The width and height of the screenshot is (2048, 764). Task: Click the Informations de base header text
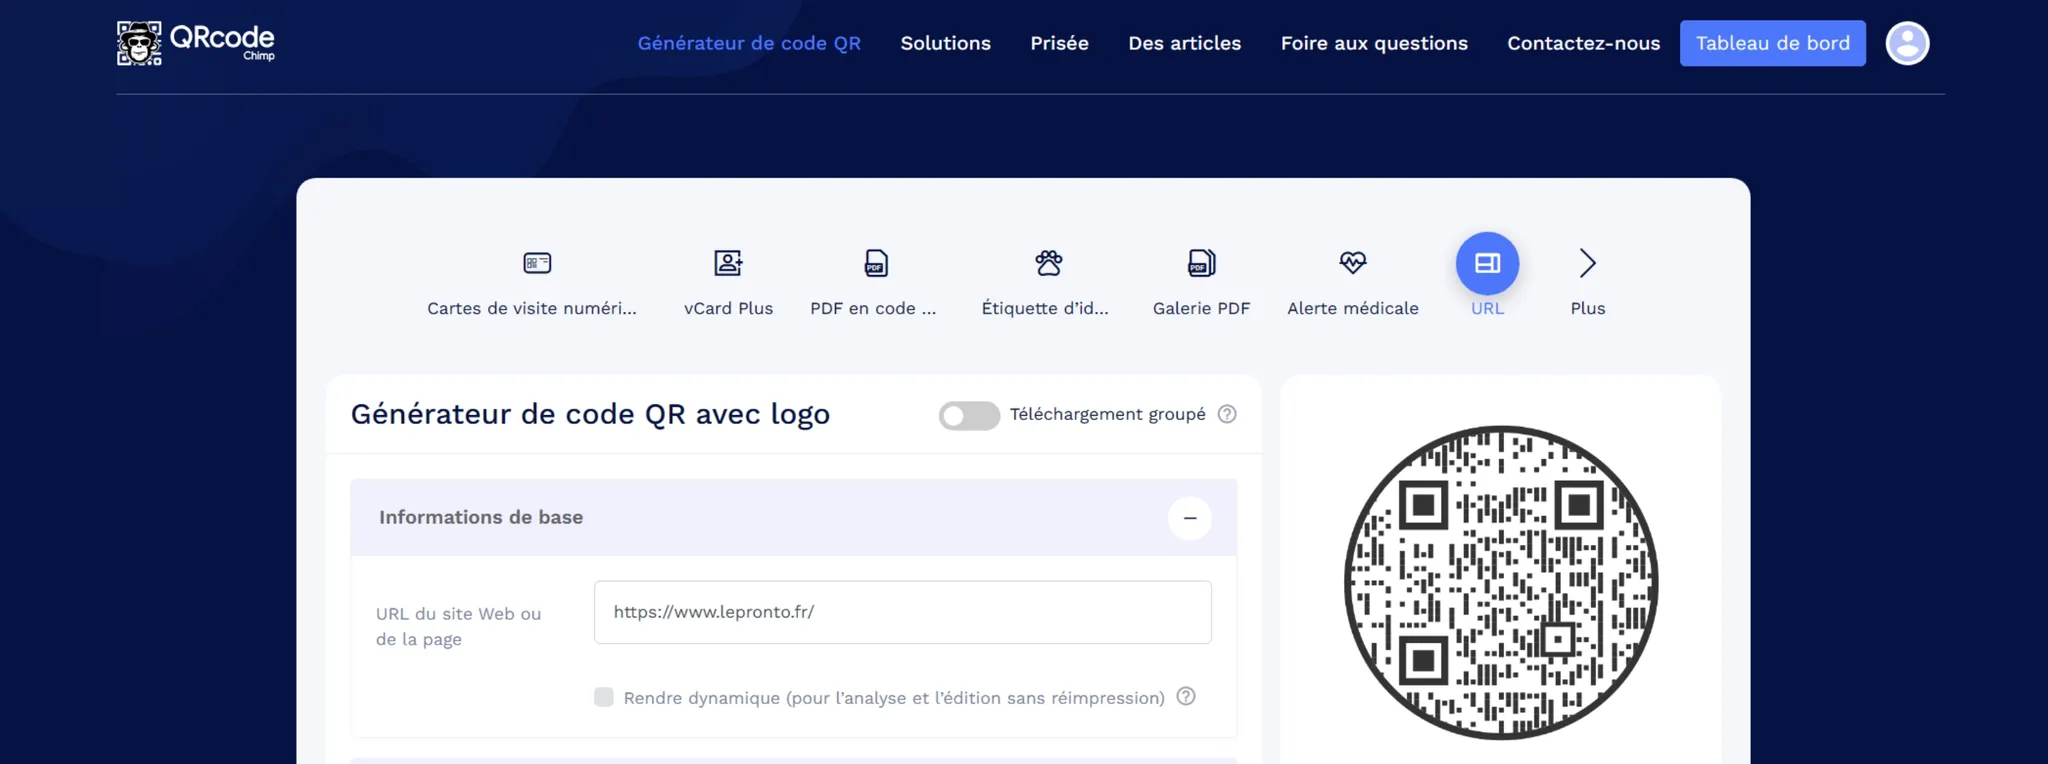click(481, 517)
